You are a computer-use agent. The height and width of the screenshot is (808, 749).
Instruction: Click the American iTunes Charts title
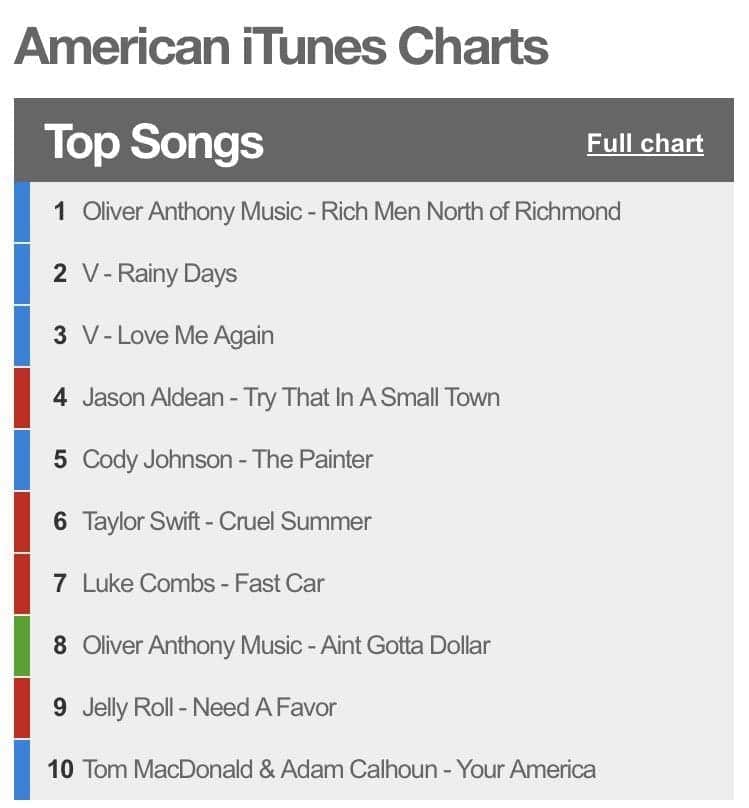pos(281,46)
